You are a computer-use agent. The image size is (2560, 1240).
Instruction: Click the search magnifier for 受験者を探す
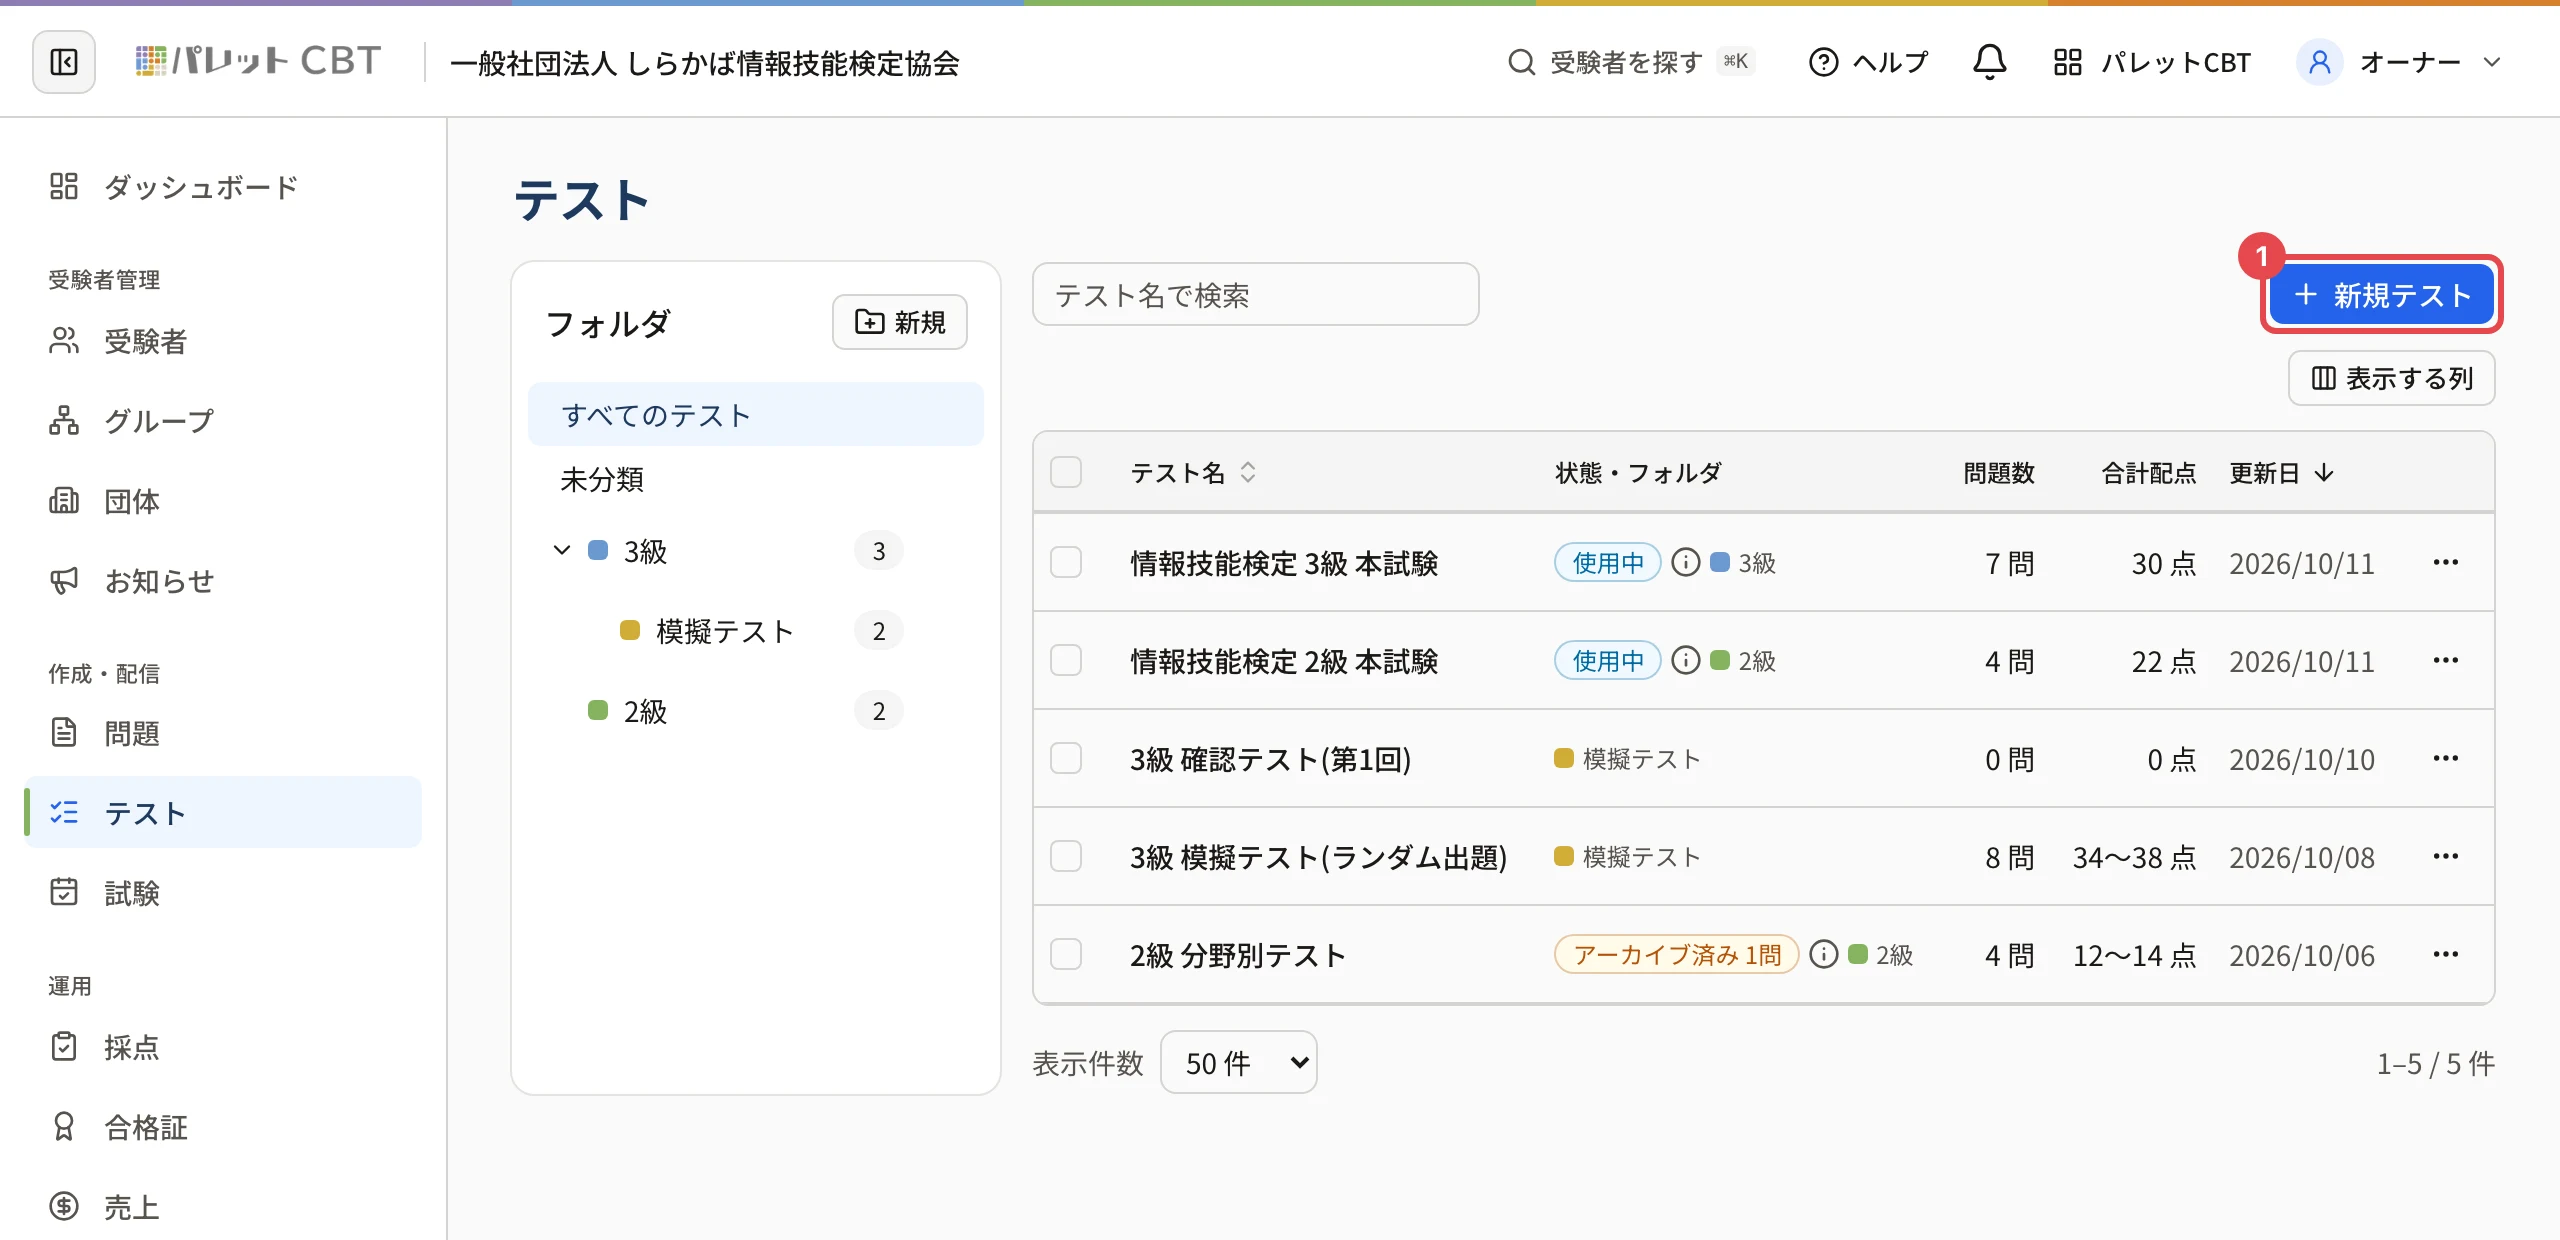(x=1521, y=62)
